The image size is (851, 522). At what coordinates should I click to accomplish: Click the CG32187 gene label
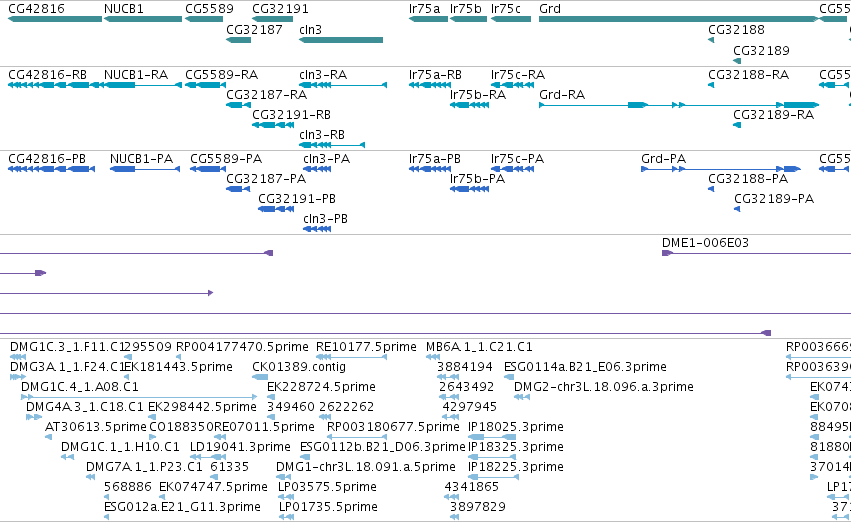click(254, 29)
